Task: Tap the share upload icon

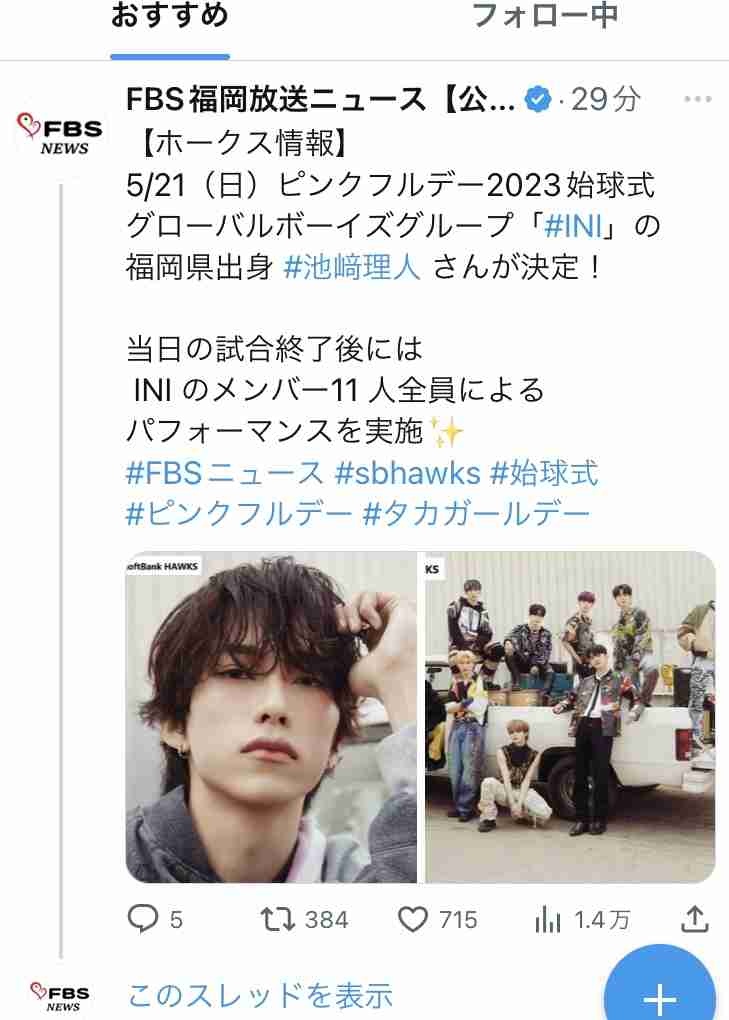Action: [694, 919]
